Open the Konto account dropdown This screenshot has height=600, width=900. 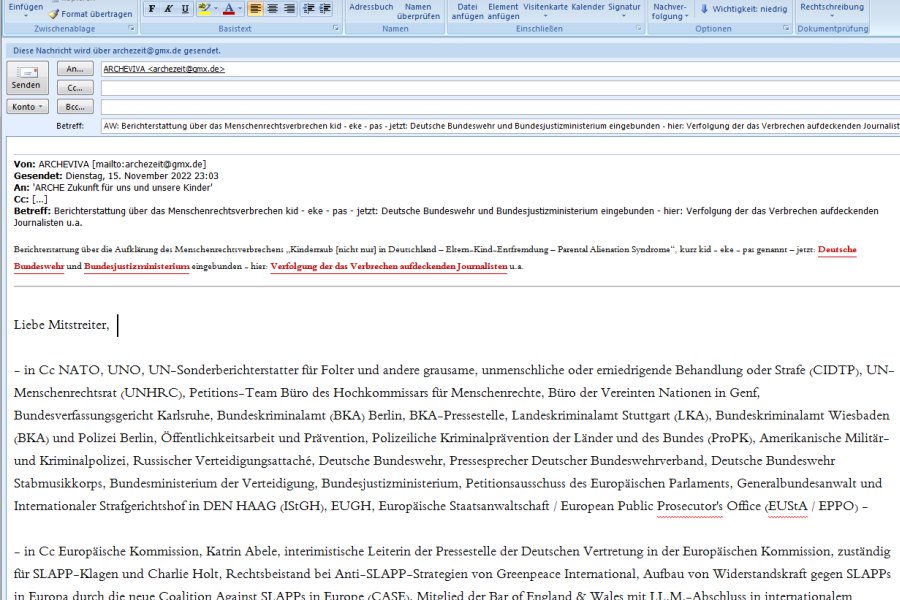tap(28, 107)
